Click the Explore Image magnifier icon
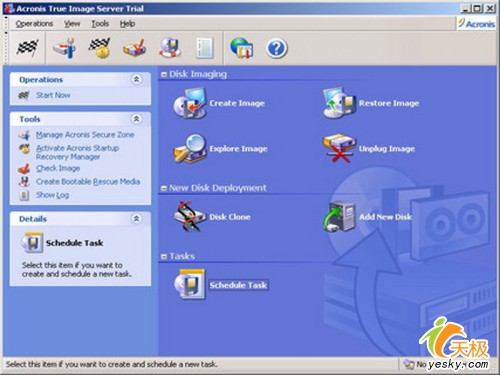 pyautogui.click(x=190, y=149)
